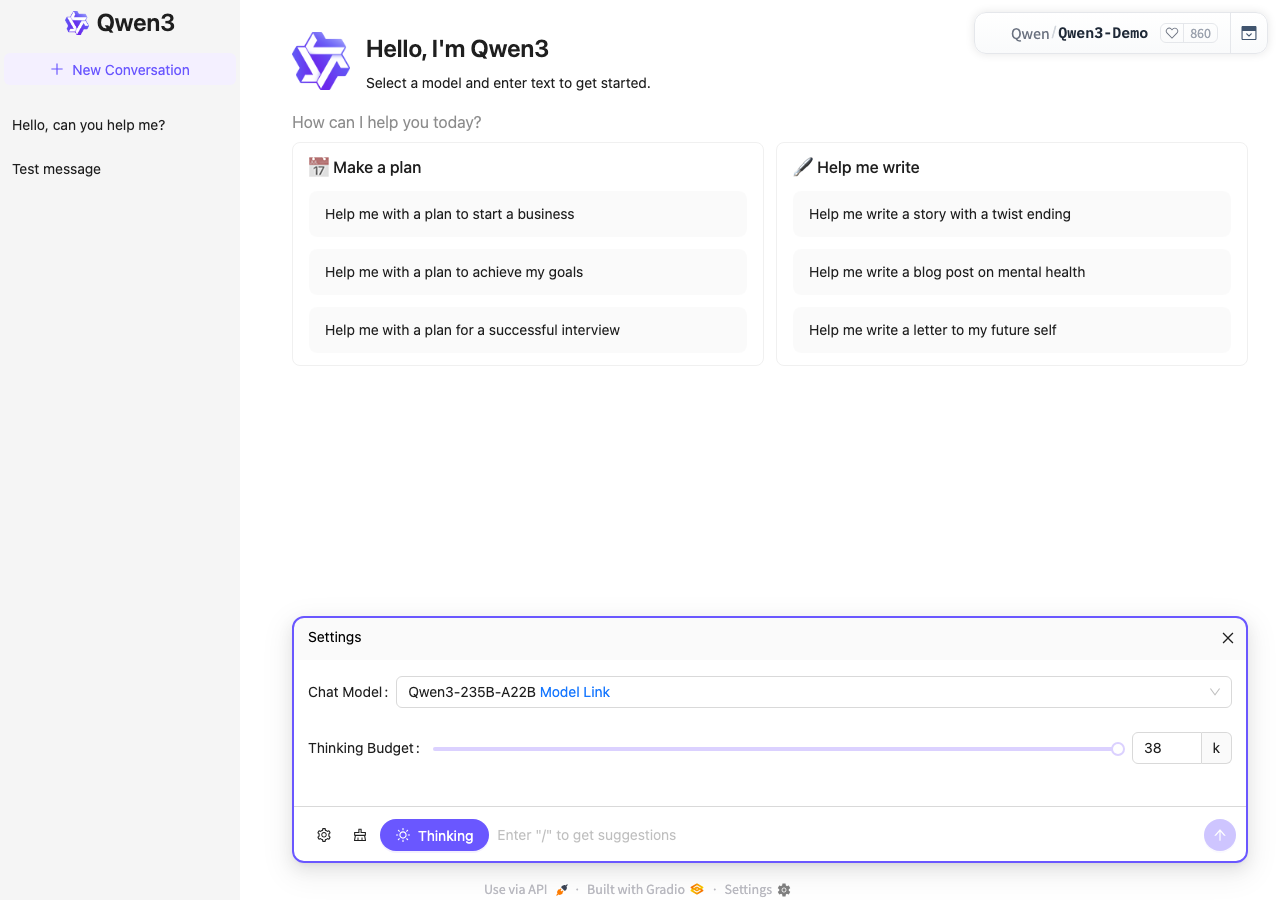Toggle the Thinking mode button
This screenshot has width=1280, height=900.
click(x=434, y=835)
